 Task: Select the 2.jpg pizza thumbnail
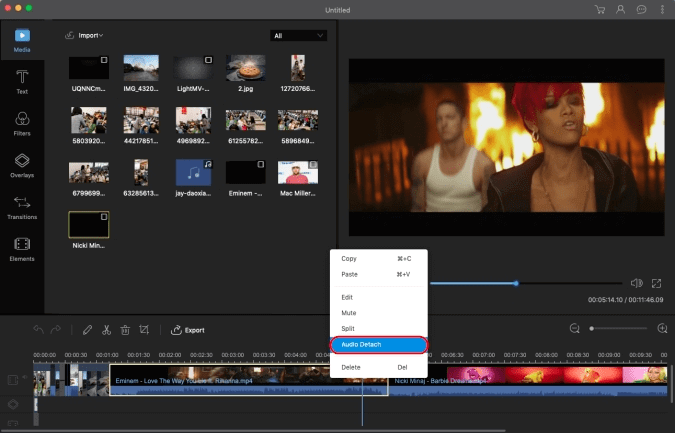click(x=243, y=68)
